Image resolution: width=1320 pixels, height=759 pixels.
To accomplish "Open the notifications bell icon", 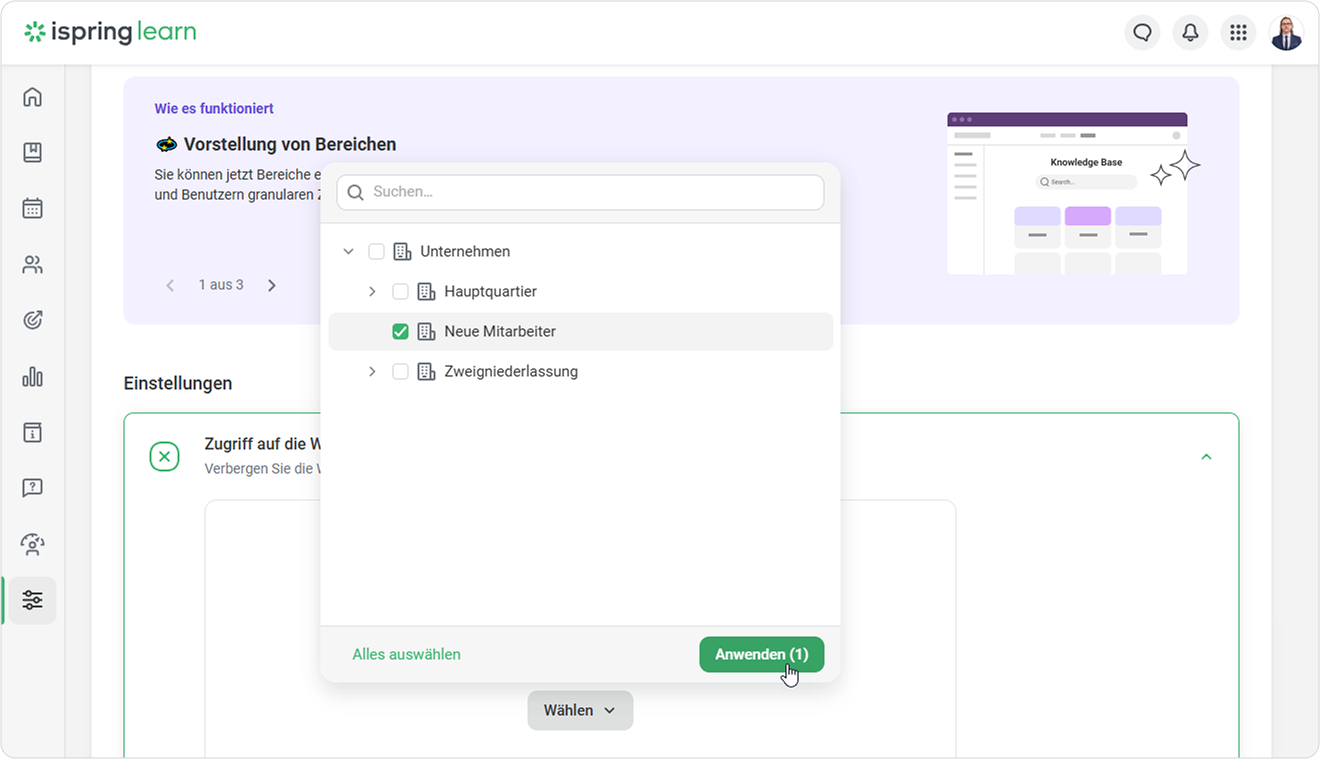I will 1190,33.
